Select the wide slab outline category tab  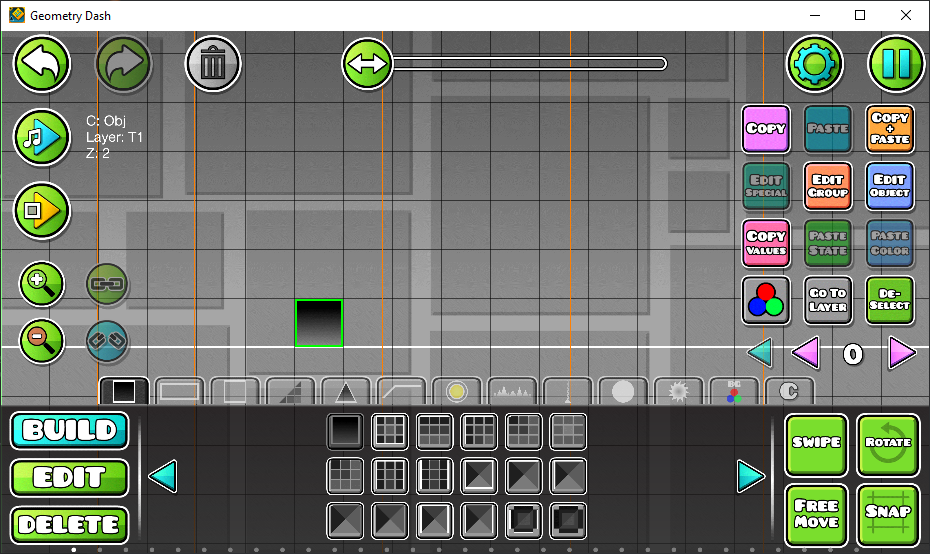(180, 391)
